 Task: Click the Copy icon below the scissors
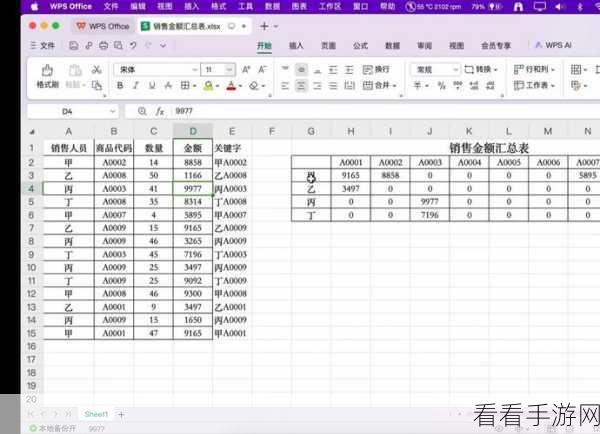[x=97, y=85]
